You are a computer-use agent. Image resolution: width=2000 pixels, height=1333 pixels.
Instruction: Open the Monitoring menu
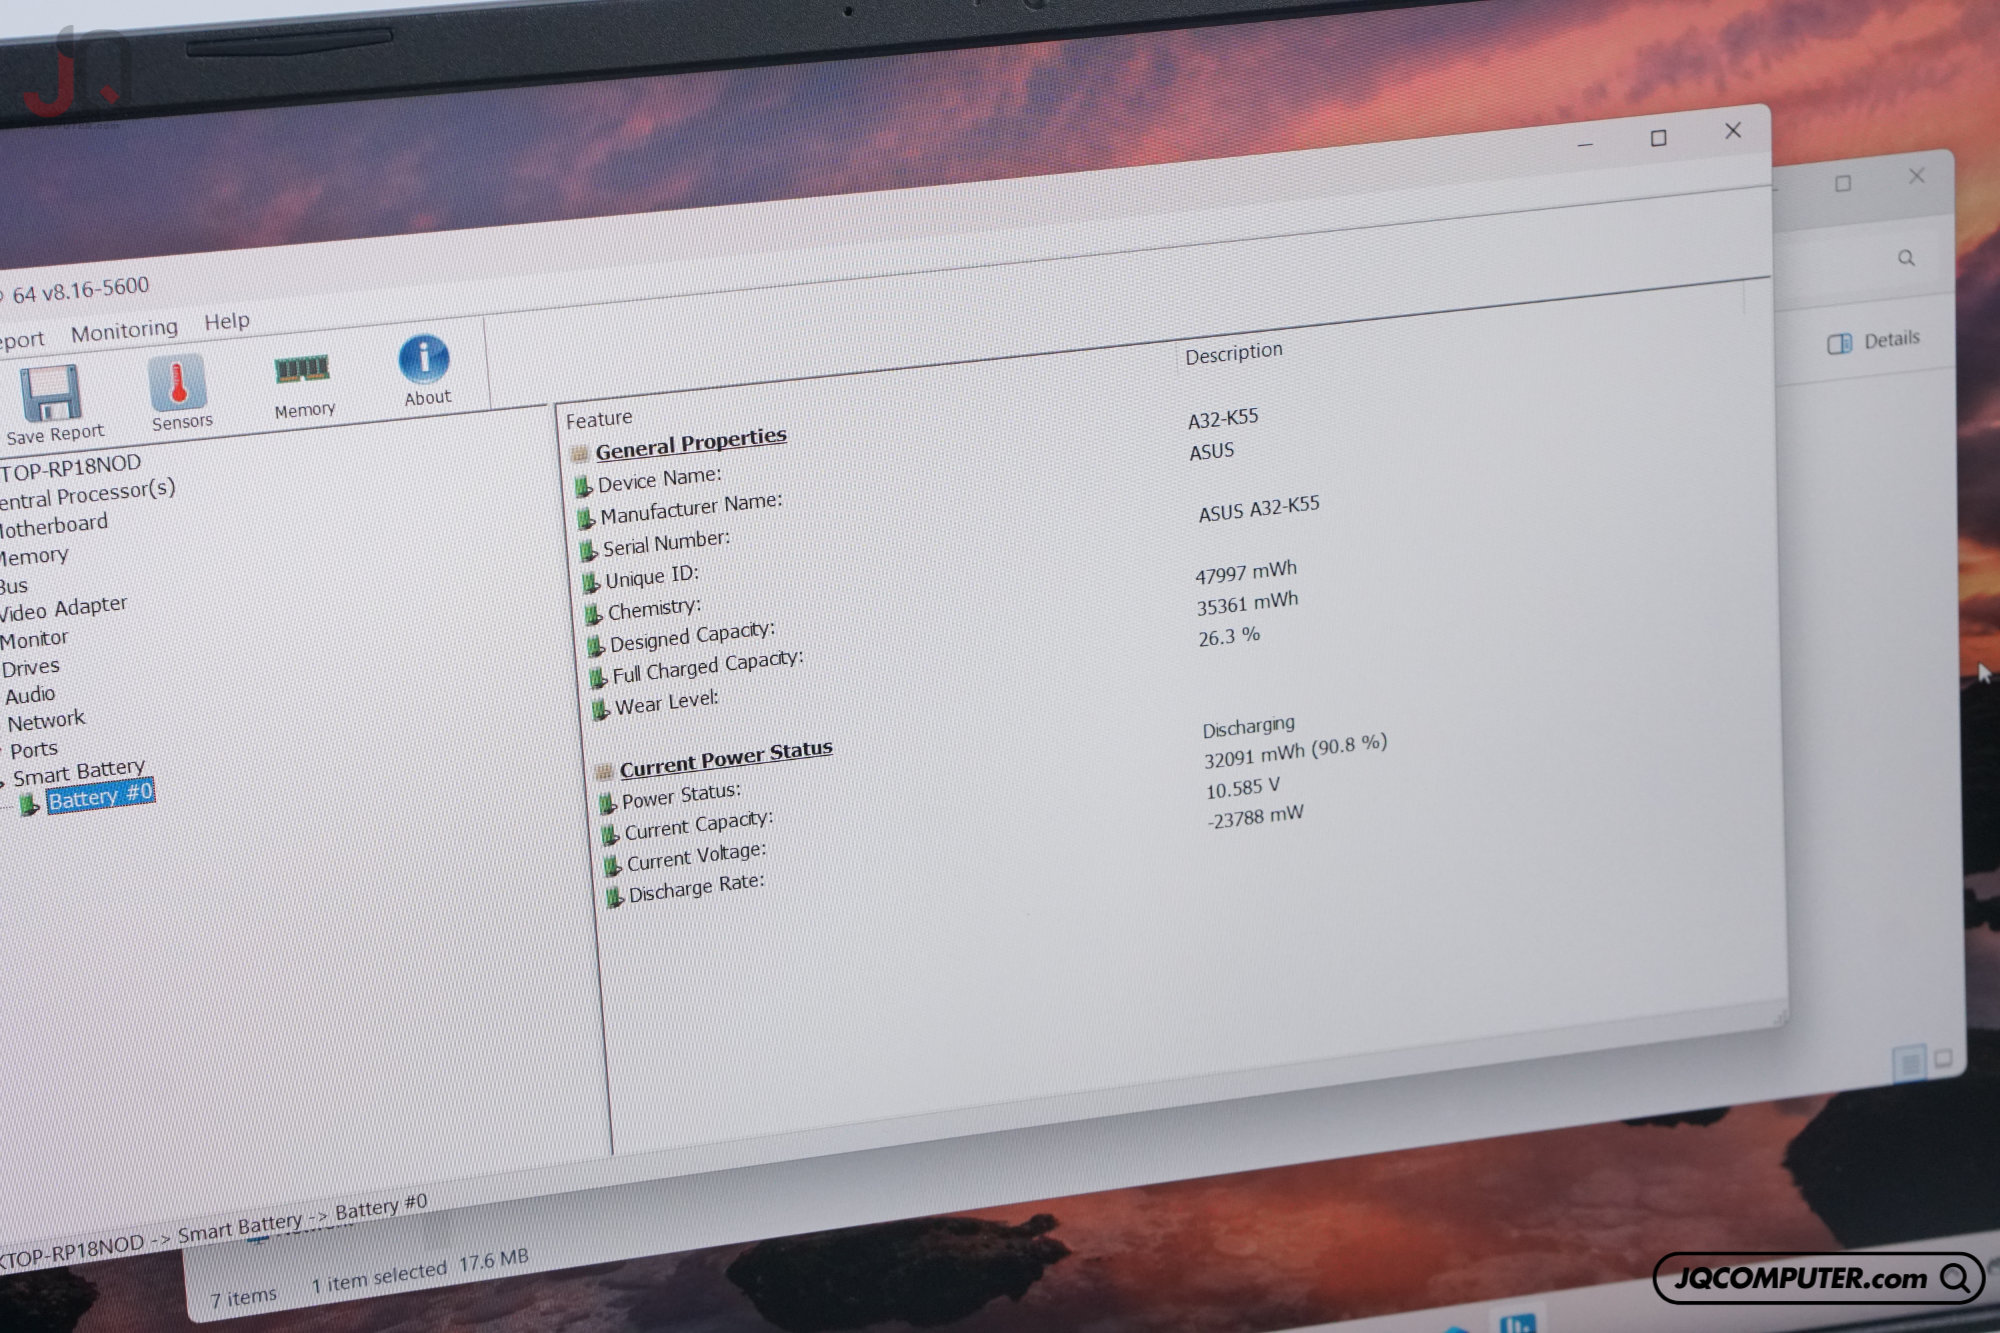click(x=124, y=330)
